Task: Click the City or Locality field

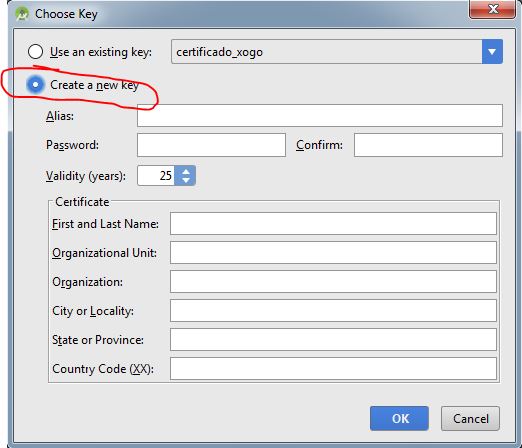Action: click(x=333, y=311)
